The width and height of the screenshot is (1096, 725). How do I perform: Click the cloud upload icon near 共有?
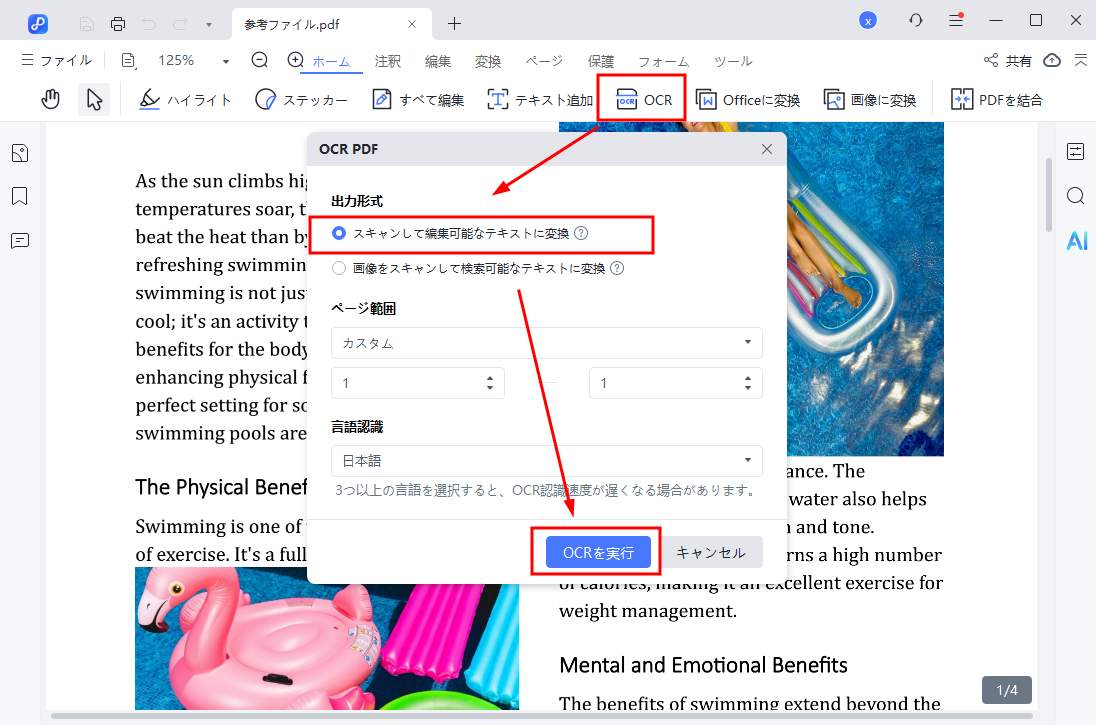coord(1051,60)
